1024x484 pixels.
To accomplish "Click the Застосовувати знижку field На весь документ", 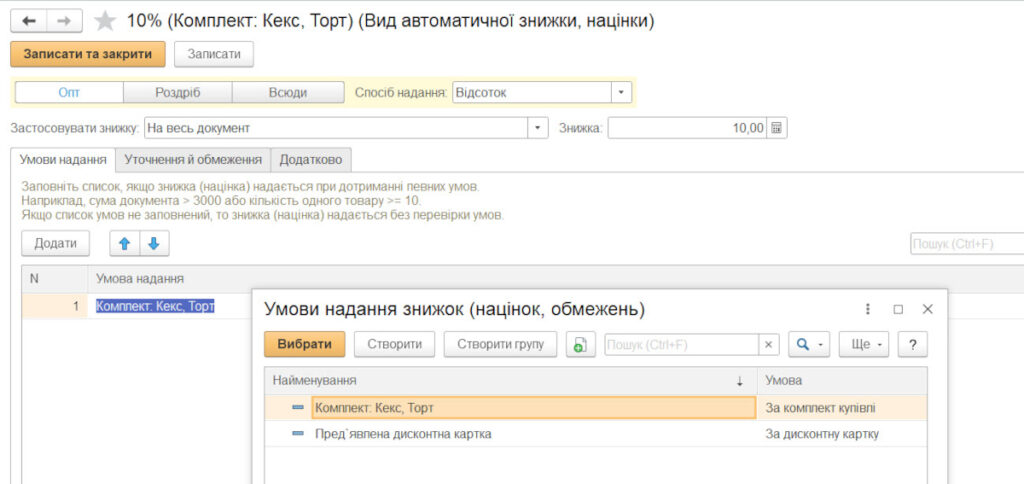I will [x=336, y=128].
